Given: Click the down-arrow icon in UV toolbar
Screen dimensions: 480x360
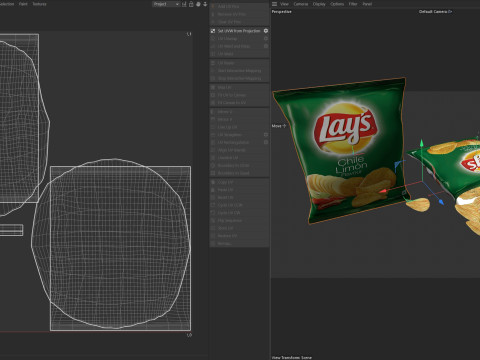Looking at the screenshot, I should [205, 4].
